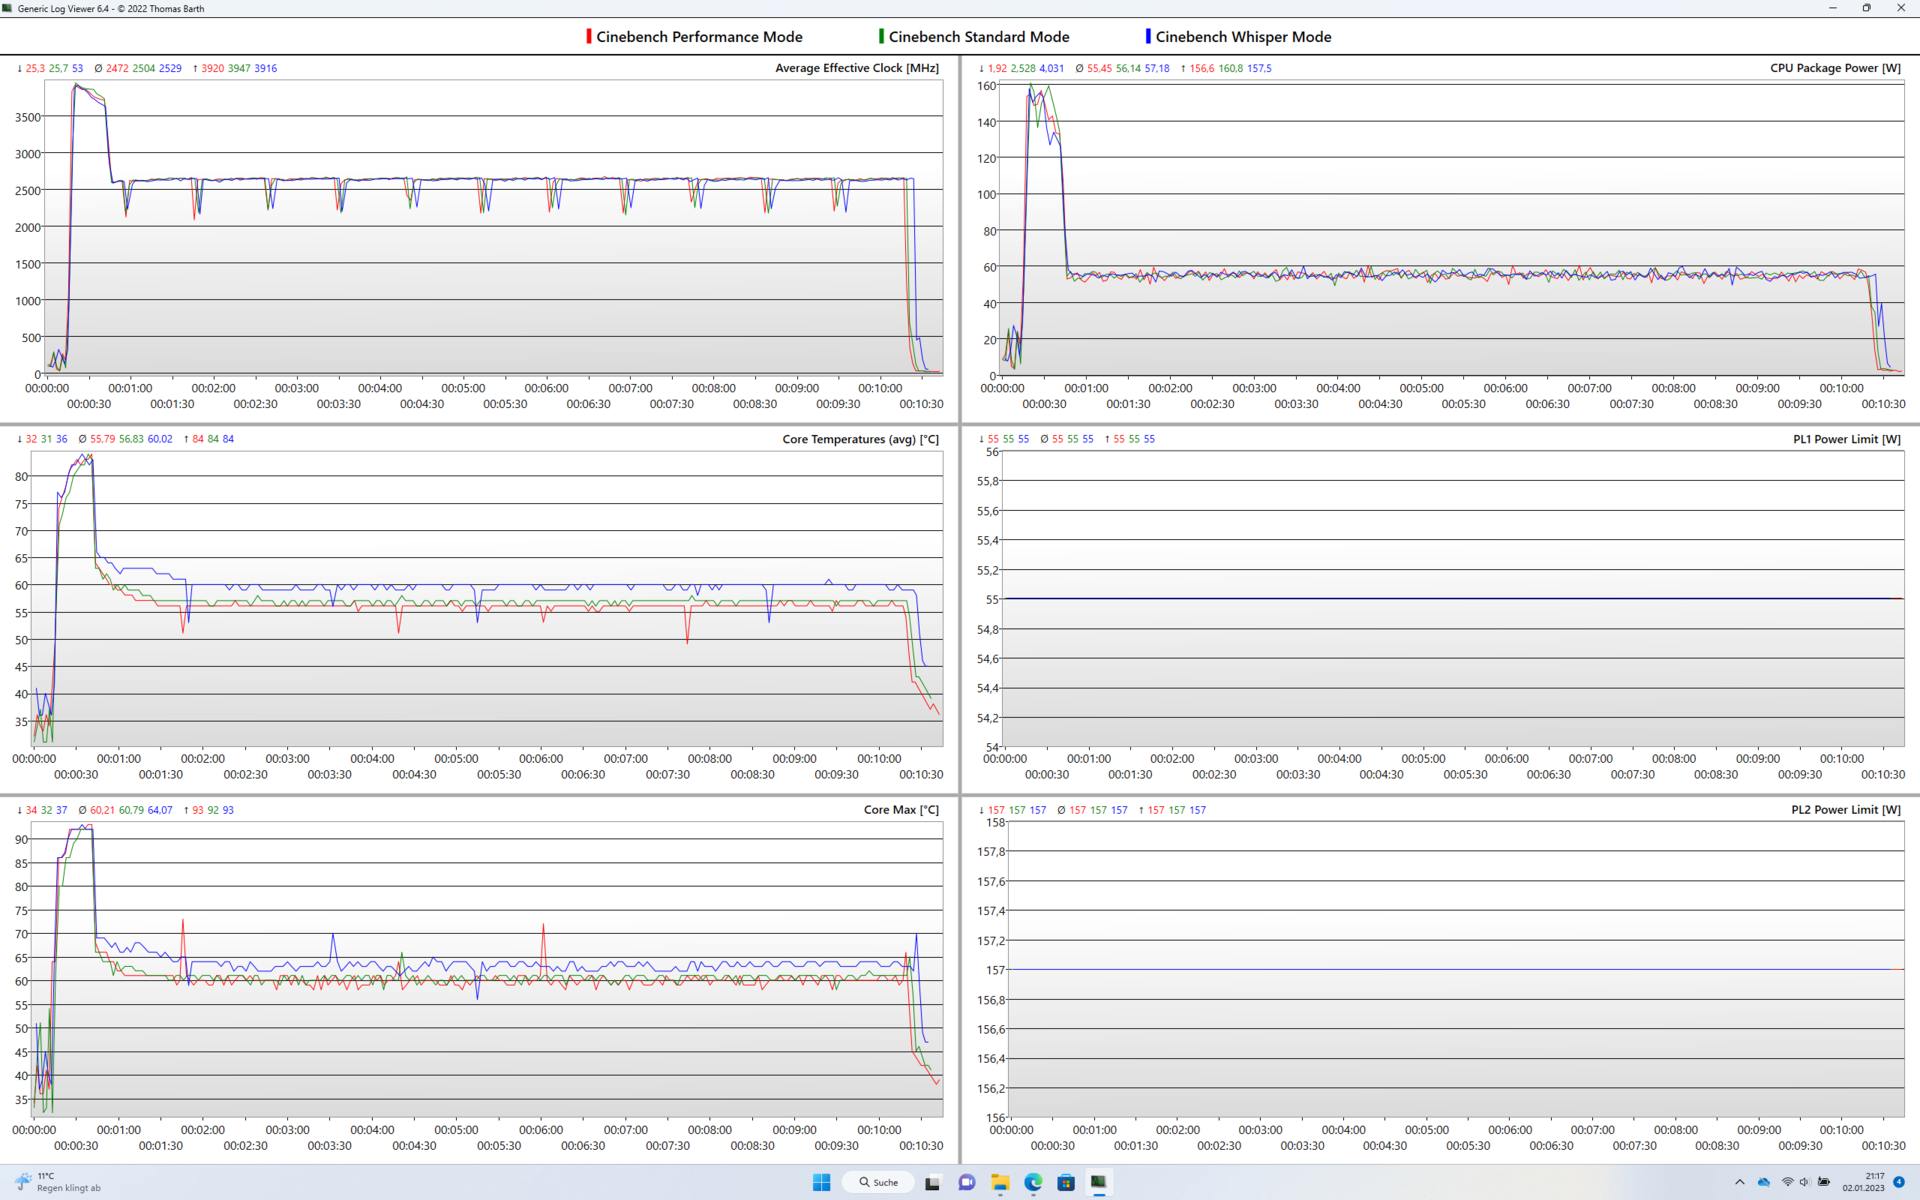Open the weather widget showing 11°C
Viewport: 1920px width, 1200px height.
point(58,1182)
